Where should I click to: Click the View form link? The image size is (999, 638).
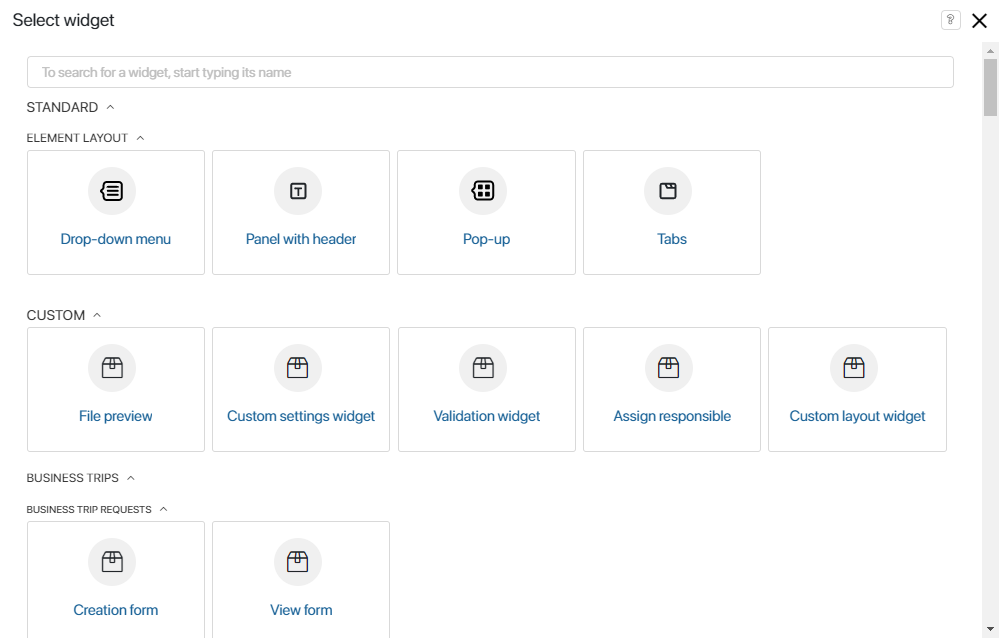point(301,610)
